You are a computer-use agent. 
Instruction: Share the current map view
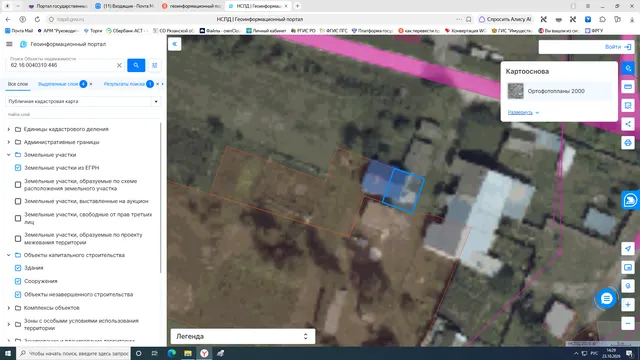coord(628,124)
